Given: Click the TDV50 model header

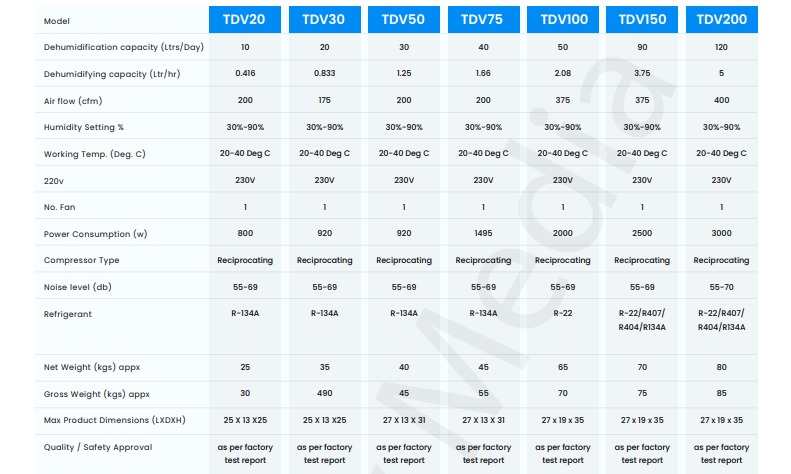Looking at the screenshot, I should 404,20.
